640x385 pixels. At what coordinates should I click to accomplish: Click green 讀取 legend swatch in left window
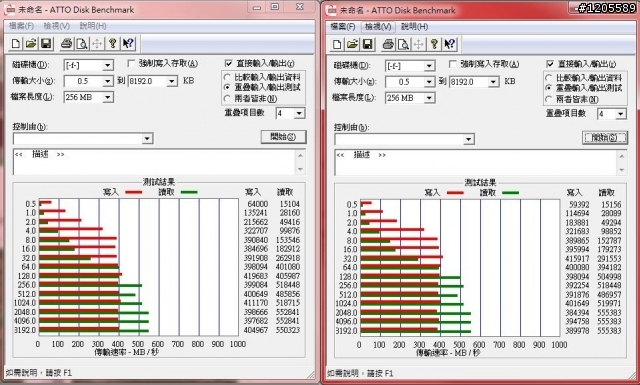(x=189, y=192)
